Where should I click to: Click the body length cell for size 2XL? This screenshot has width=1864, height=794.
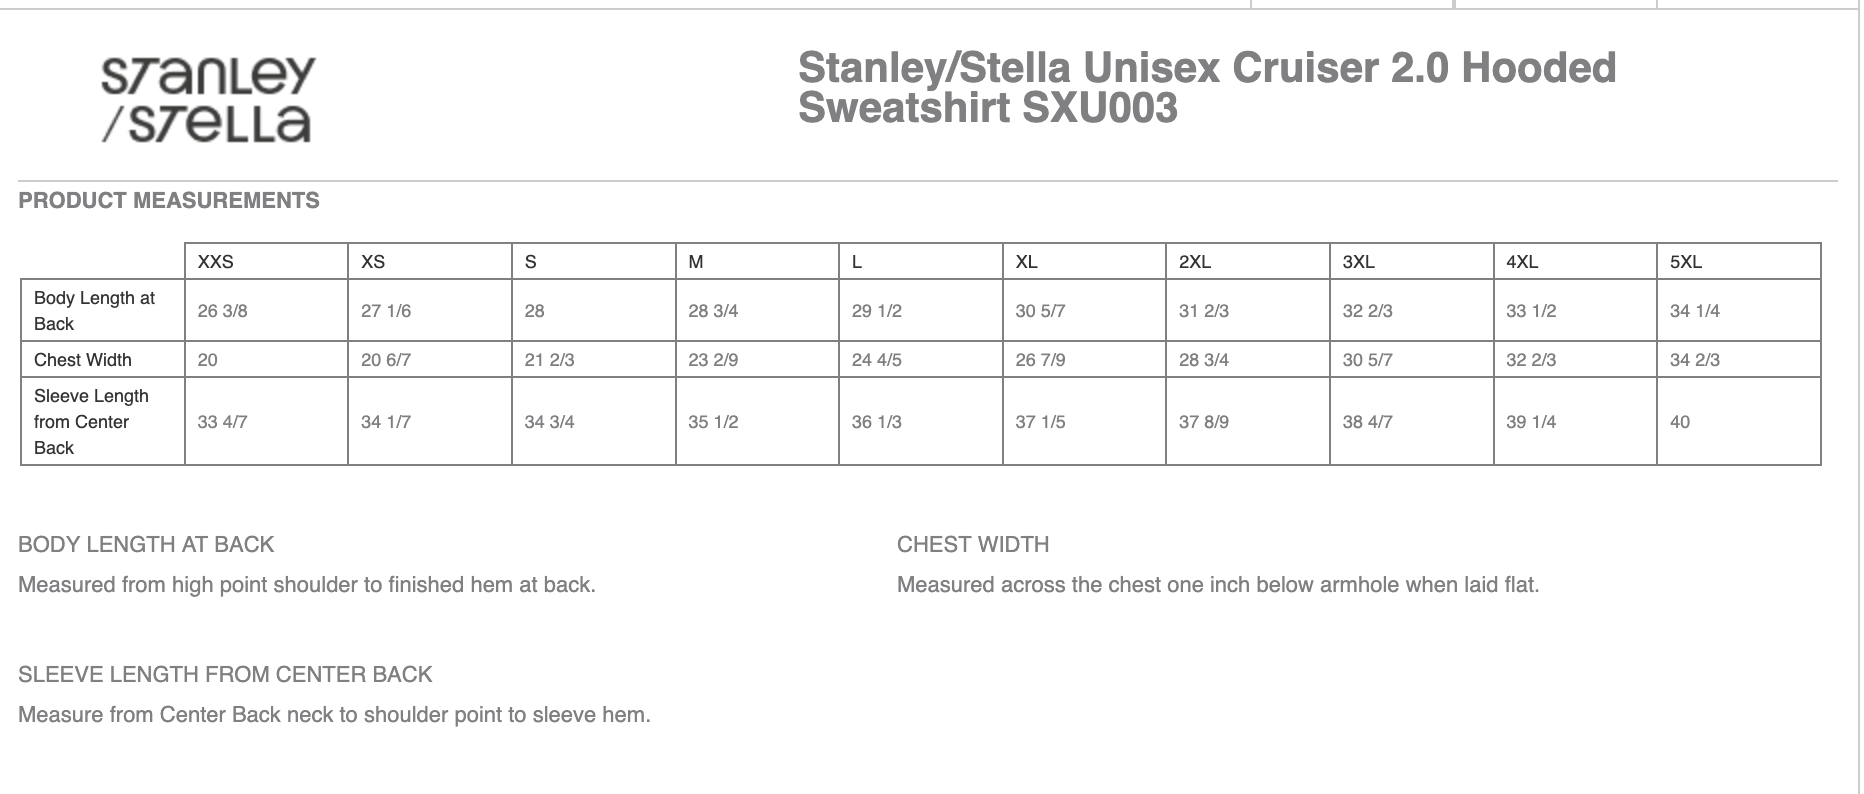point(1204,311)
